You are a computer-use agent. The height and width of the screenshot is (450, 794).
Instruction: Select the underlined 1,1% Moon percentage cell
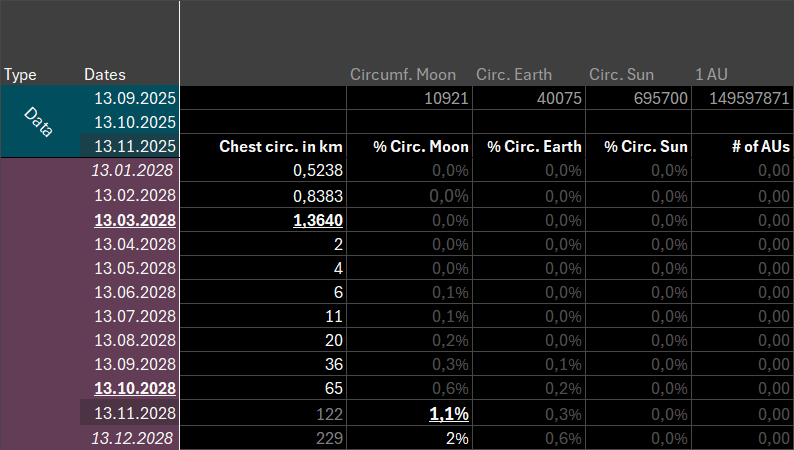click(x=448, y=414)
